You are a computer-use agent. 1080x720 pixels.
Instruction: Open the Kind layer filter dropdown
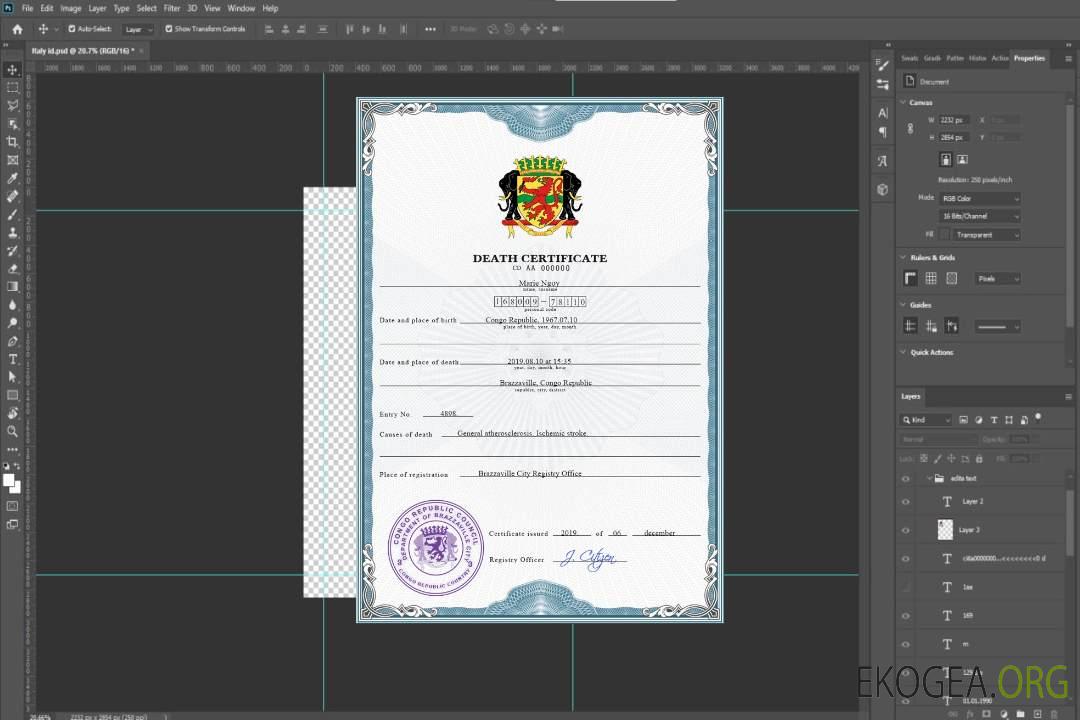coord(926,420)
